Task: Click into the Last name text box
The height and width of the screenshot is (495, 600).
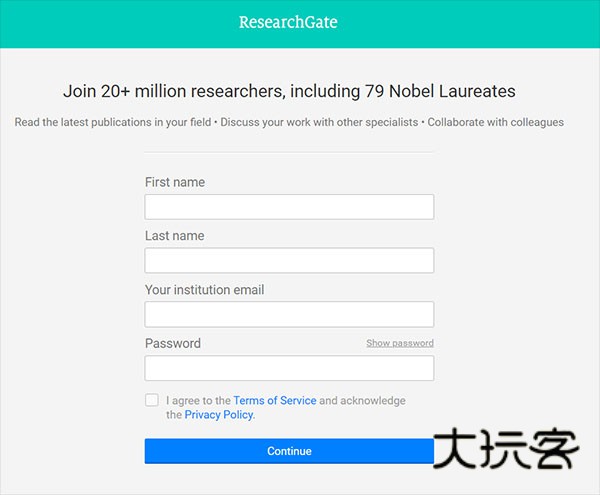Action: (289, 261)
